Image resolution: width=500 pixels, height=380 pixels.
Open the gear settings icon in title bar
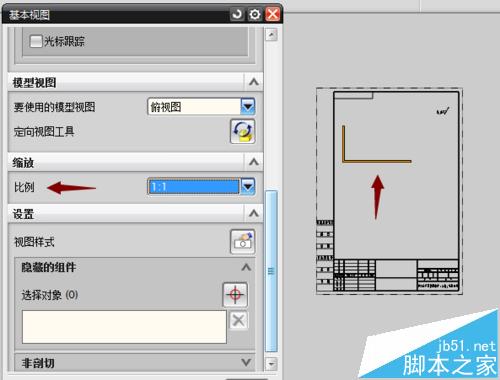(x=255, y=14)
